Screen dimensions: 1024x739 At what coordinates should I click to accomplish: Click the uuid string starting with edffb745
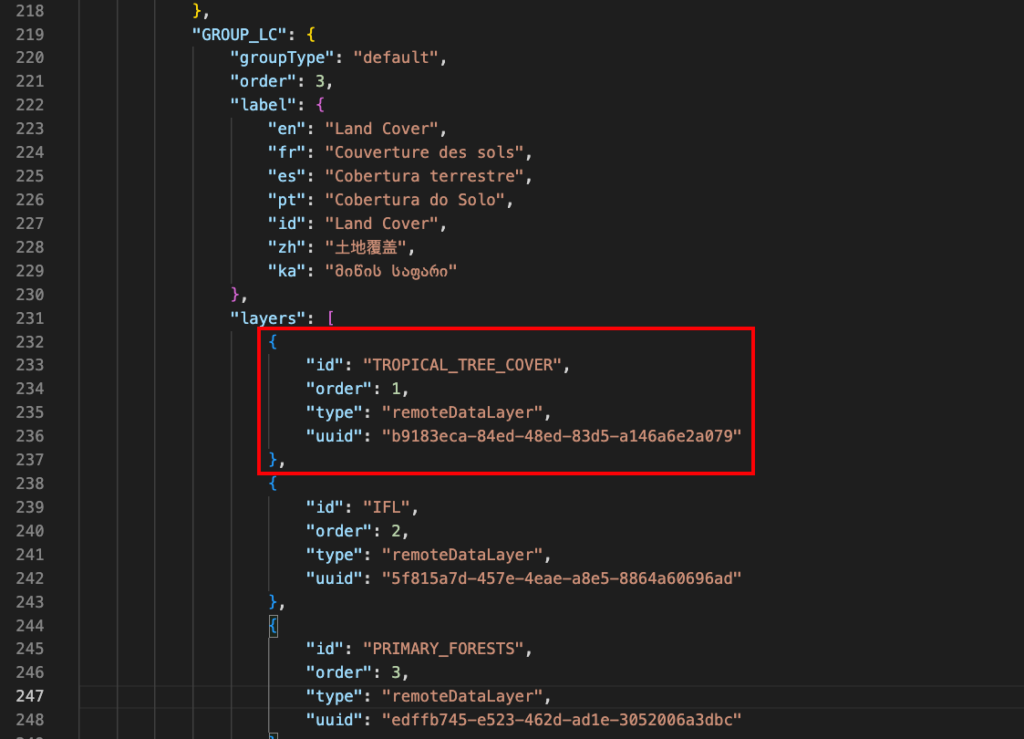(x=558, y=720)
